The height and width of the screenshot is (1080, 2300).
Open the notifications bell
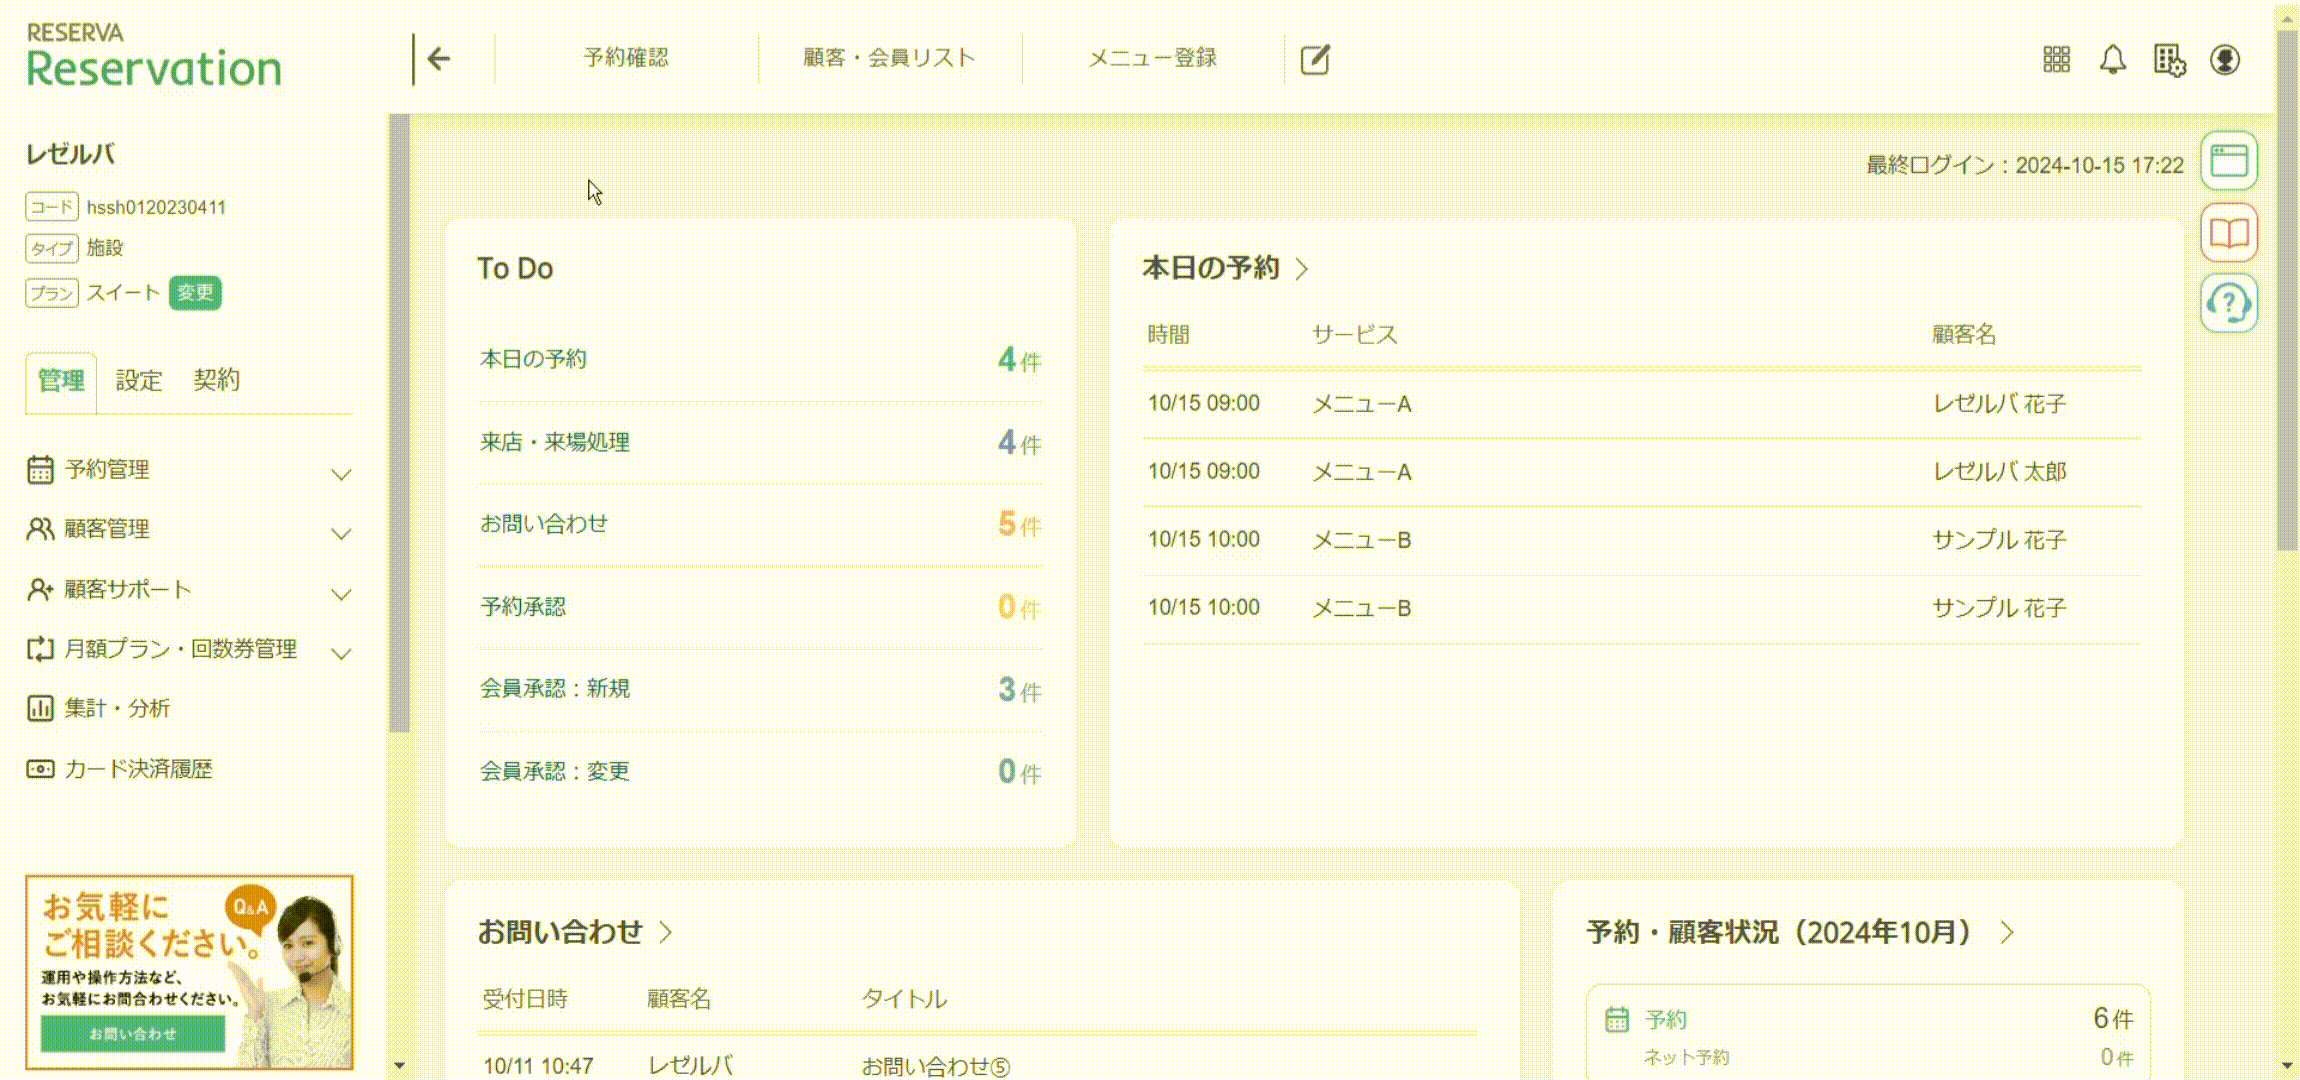point(2112,59)
